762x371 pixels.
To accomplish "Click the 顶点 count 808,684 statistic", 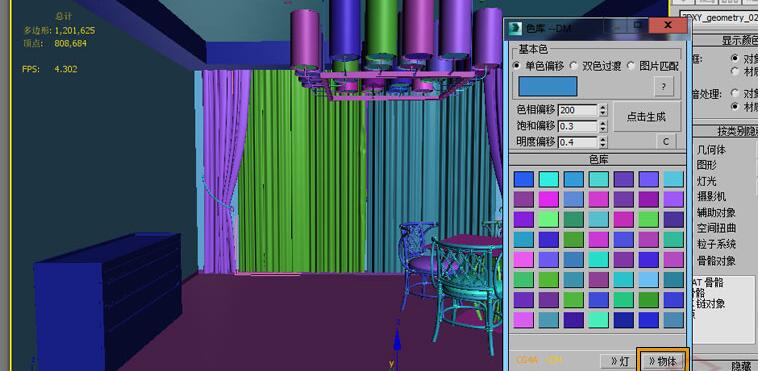I will tap(70, 43).
